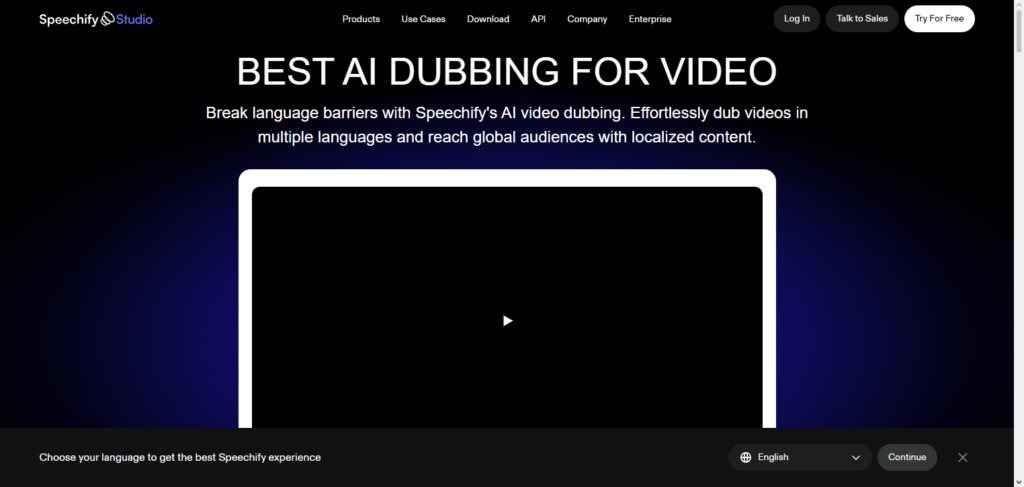Viewport: 1024px width, 487px height.
Task: Open the Use Cases menu
Action: point(423,19)
